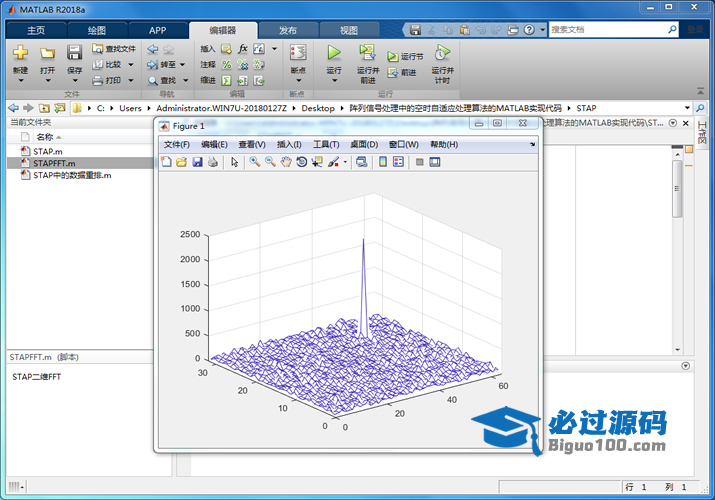Collapse the ribbon with the small arrow
This screenshot has width=715, height=500.
click(700, 91)
